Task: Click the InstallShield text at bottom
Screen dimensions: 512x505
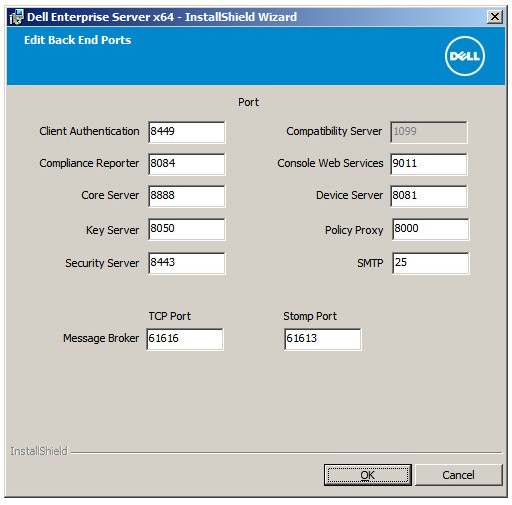Action: click(x=39, y=451)
